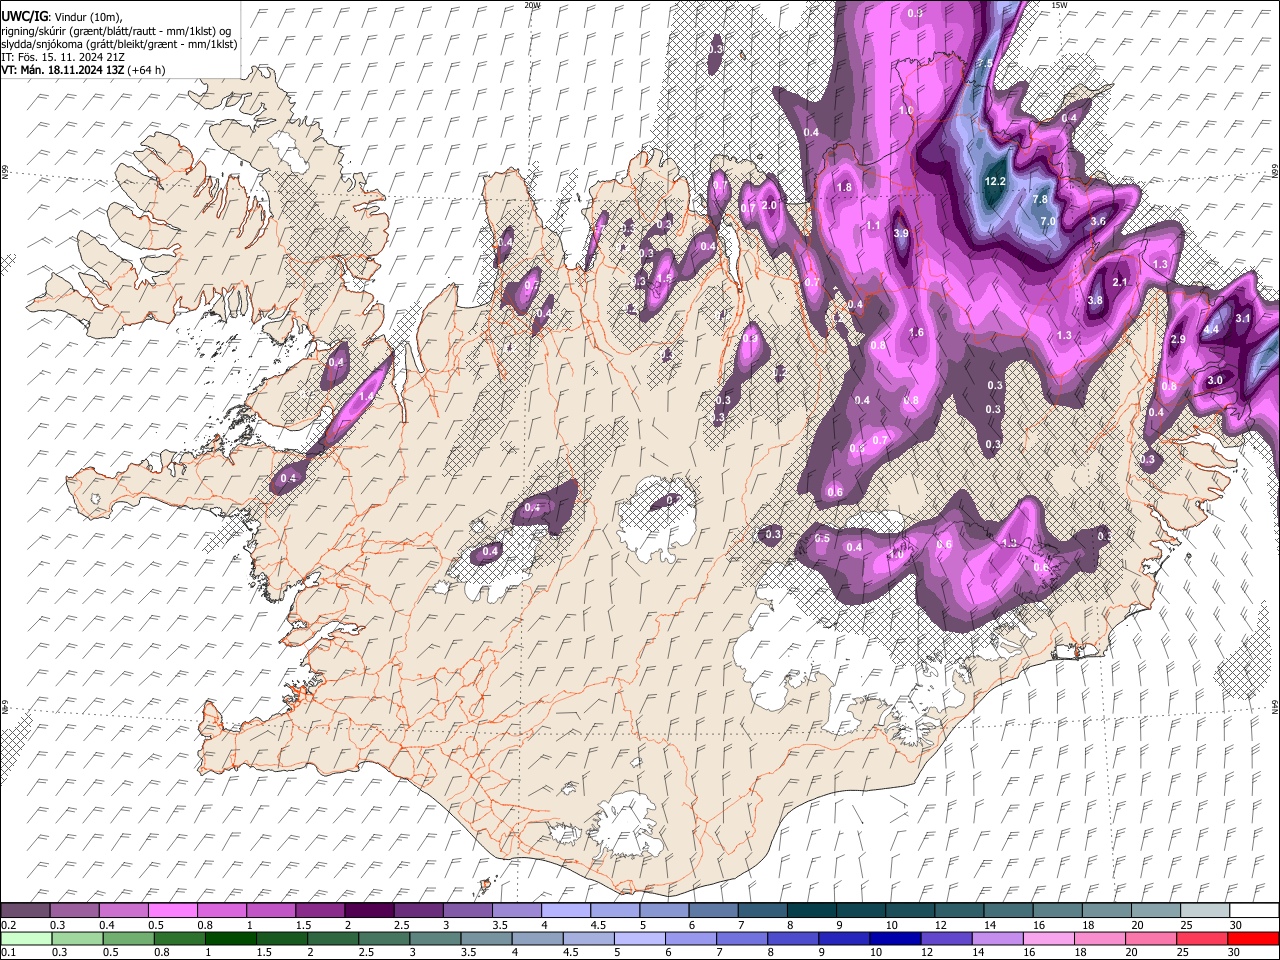Click the 3.6 precipitation value label
This screenshot has width=1280, height=960.
[x=1097, y=221]
